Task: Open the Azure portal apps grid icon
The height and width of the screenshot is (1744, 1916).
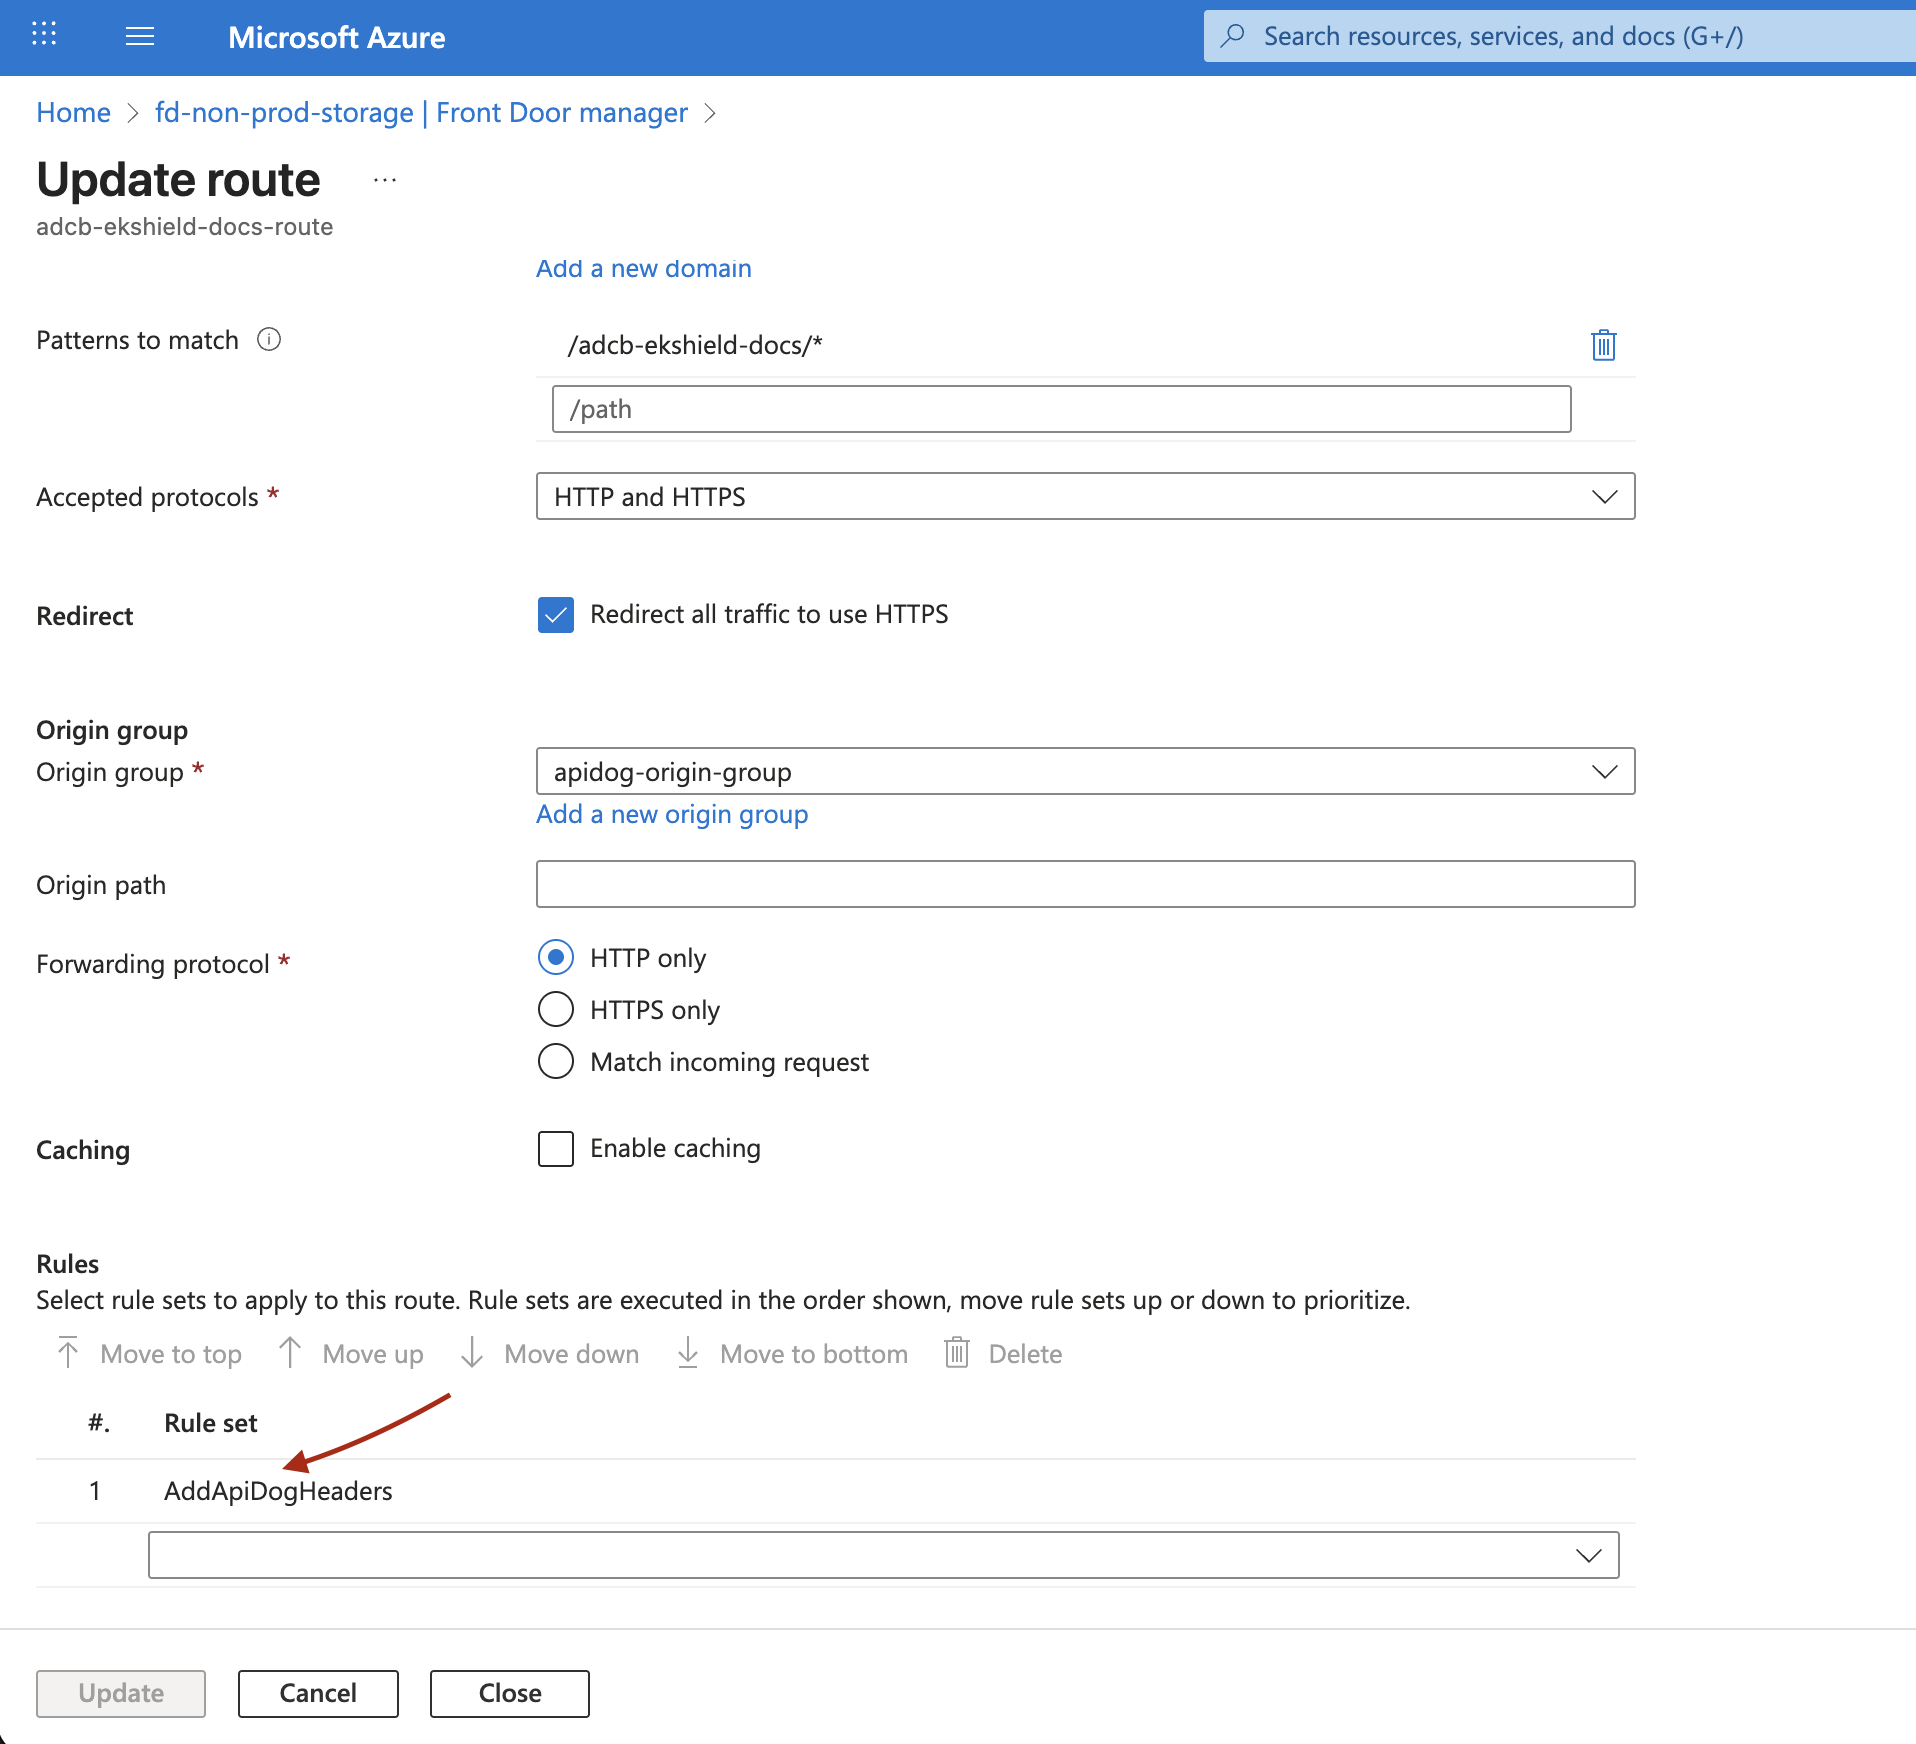Action: 44,35
